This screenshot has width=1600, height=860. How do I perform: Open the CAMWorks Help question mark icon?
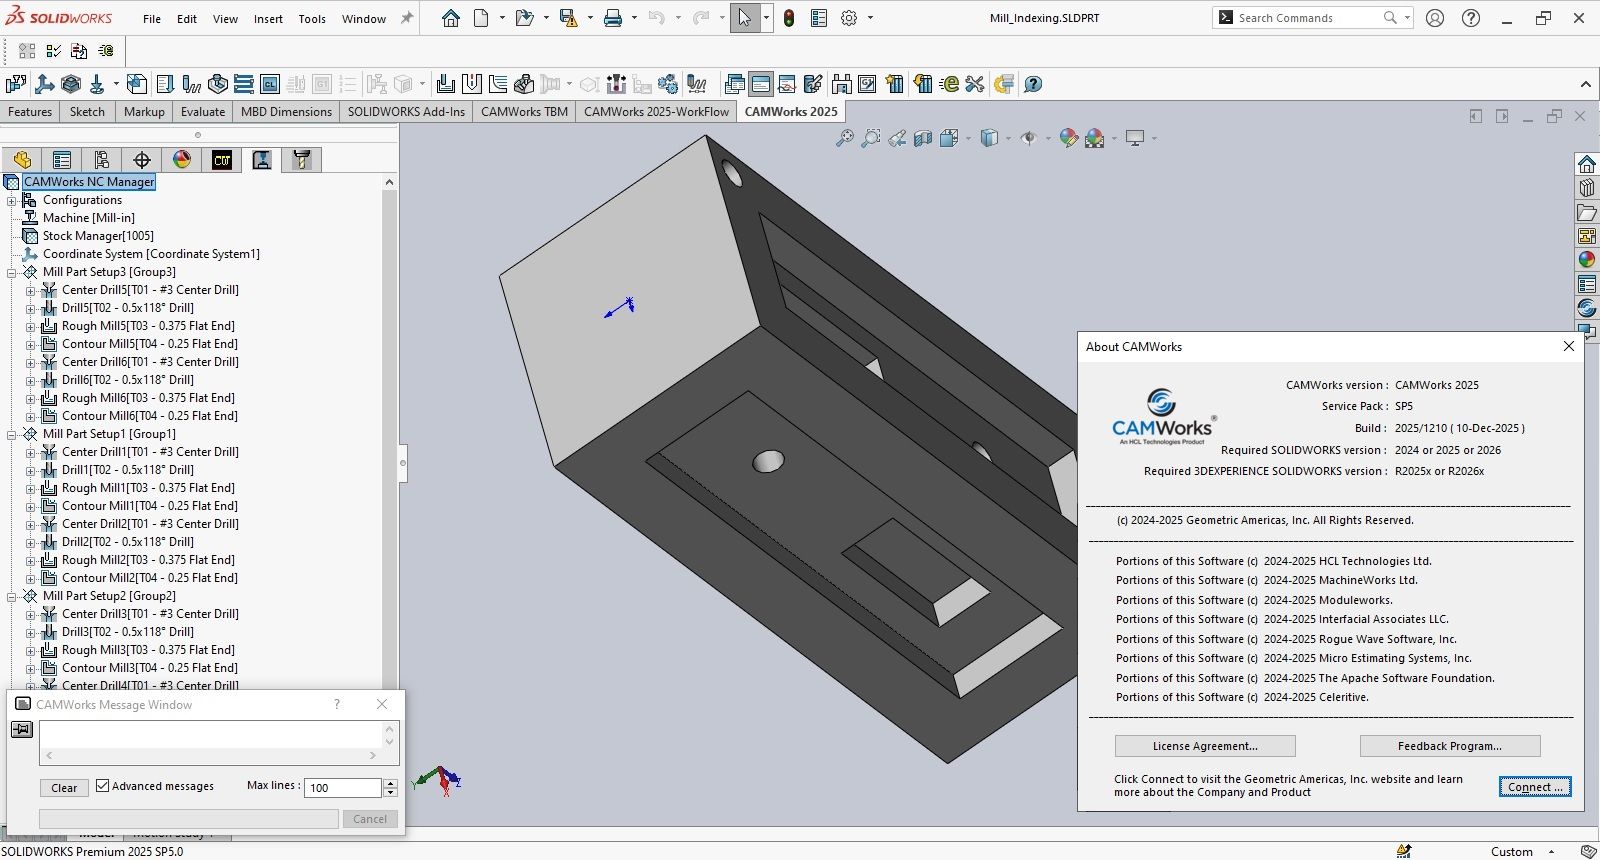pos(1033,84)
